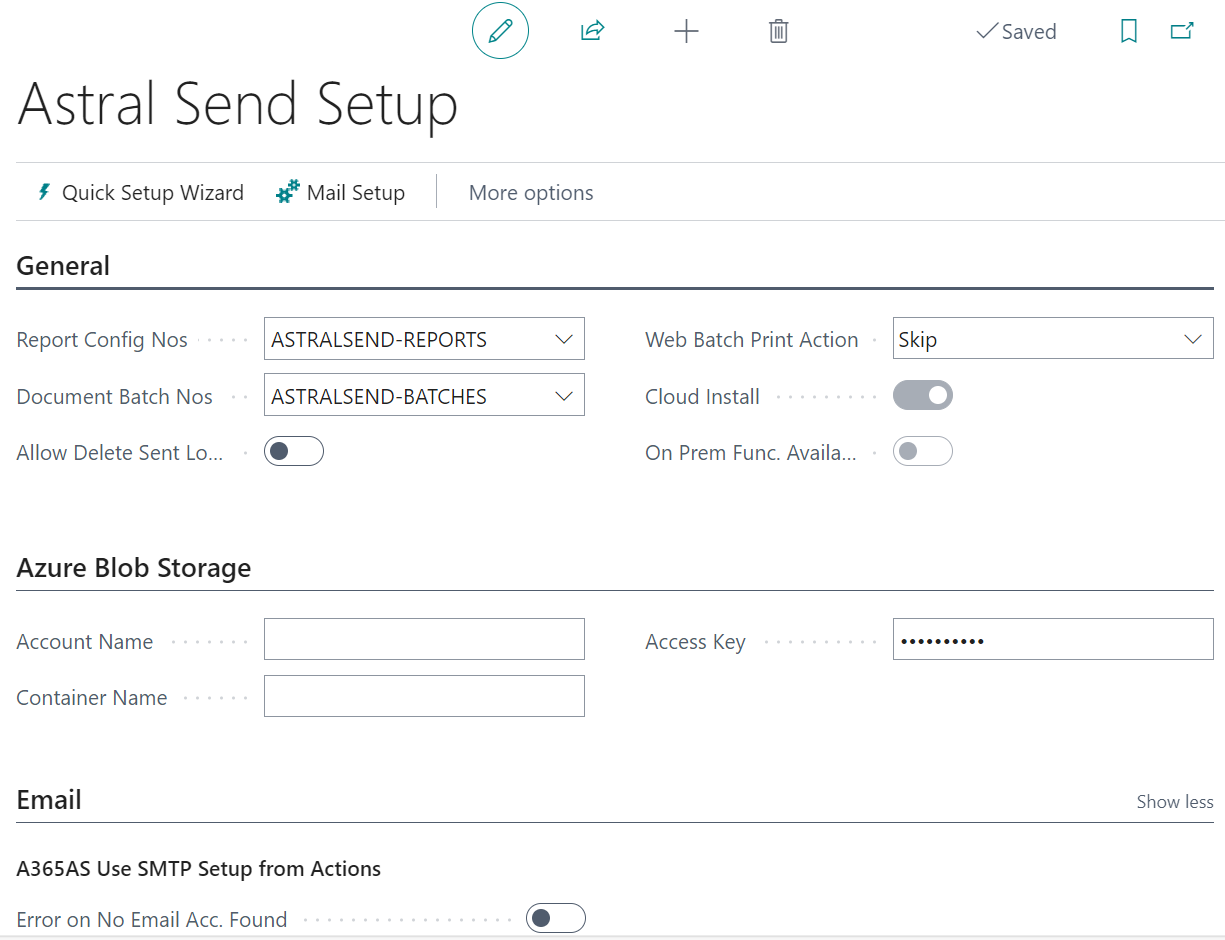Click the bookmark icon

click(1128, 32)
